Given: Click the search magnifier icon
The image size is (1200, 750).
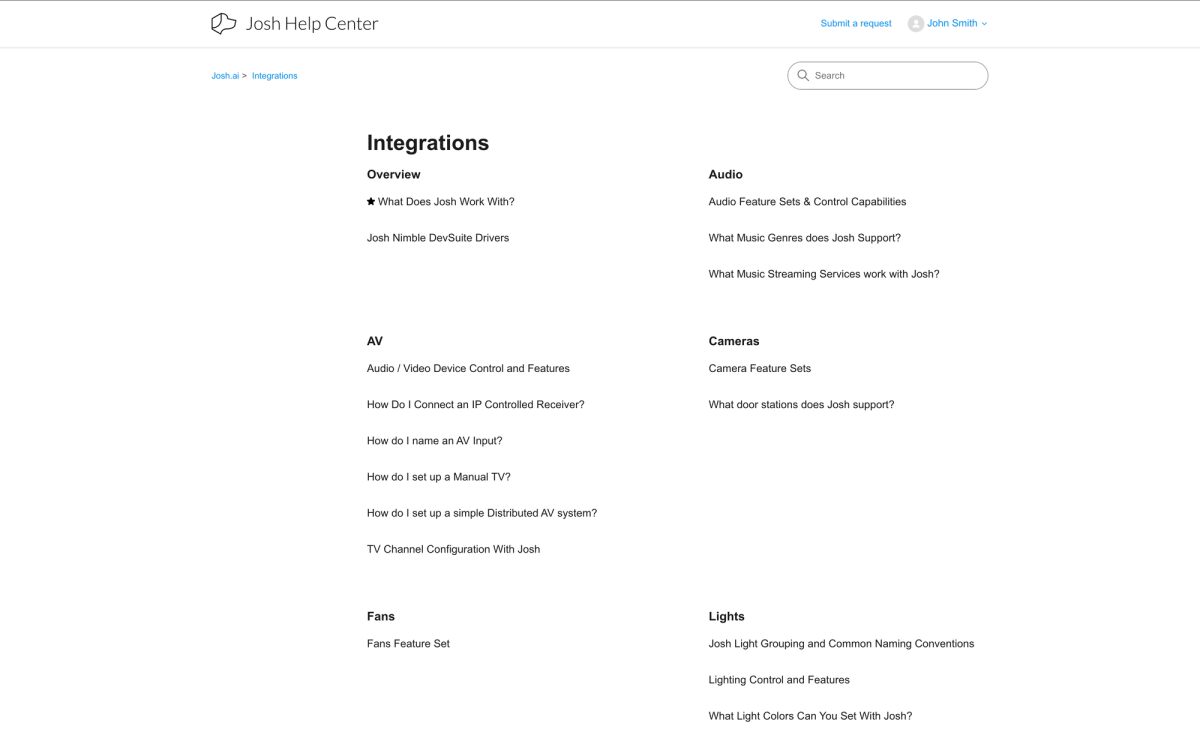Looking at the screenshot, I should (x=803, y=75).
